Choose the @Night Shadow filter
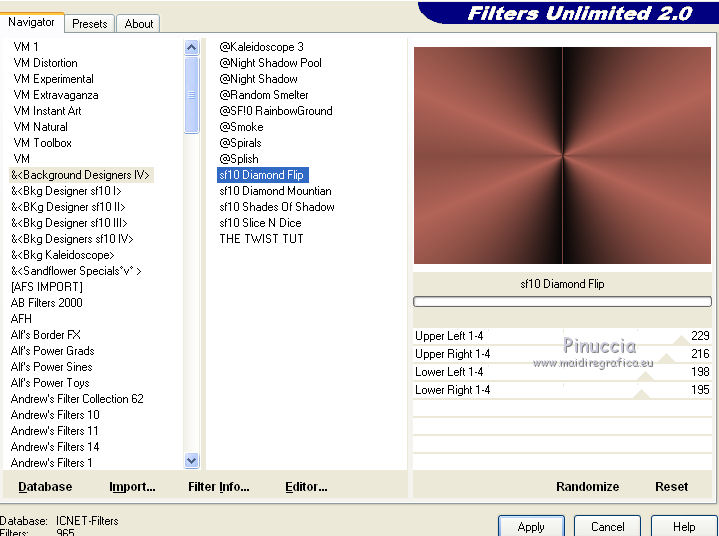The height and width of the screenshot is (536, 719). pos(259,79)
